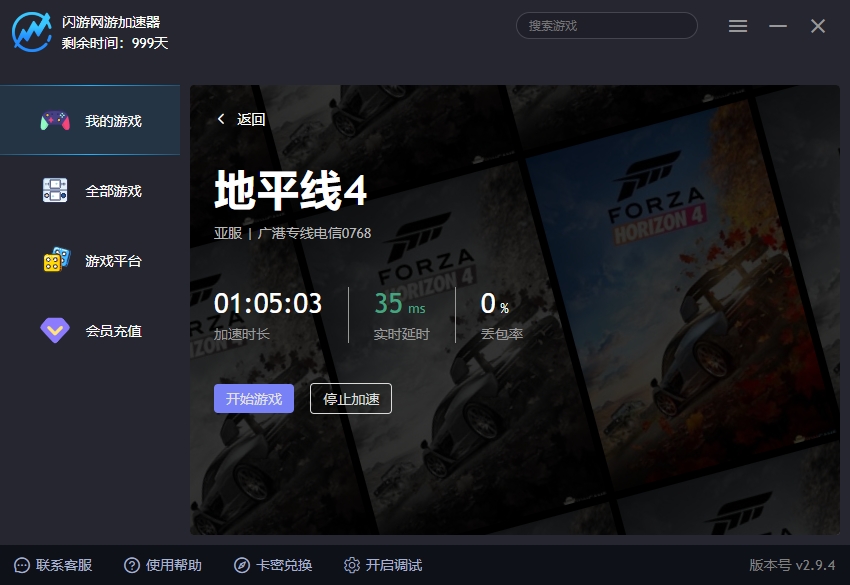Screen dimensions: 850x585
Task: Click the 闪游 accelerator logo icon
Action: click(x=32, y=32)
